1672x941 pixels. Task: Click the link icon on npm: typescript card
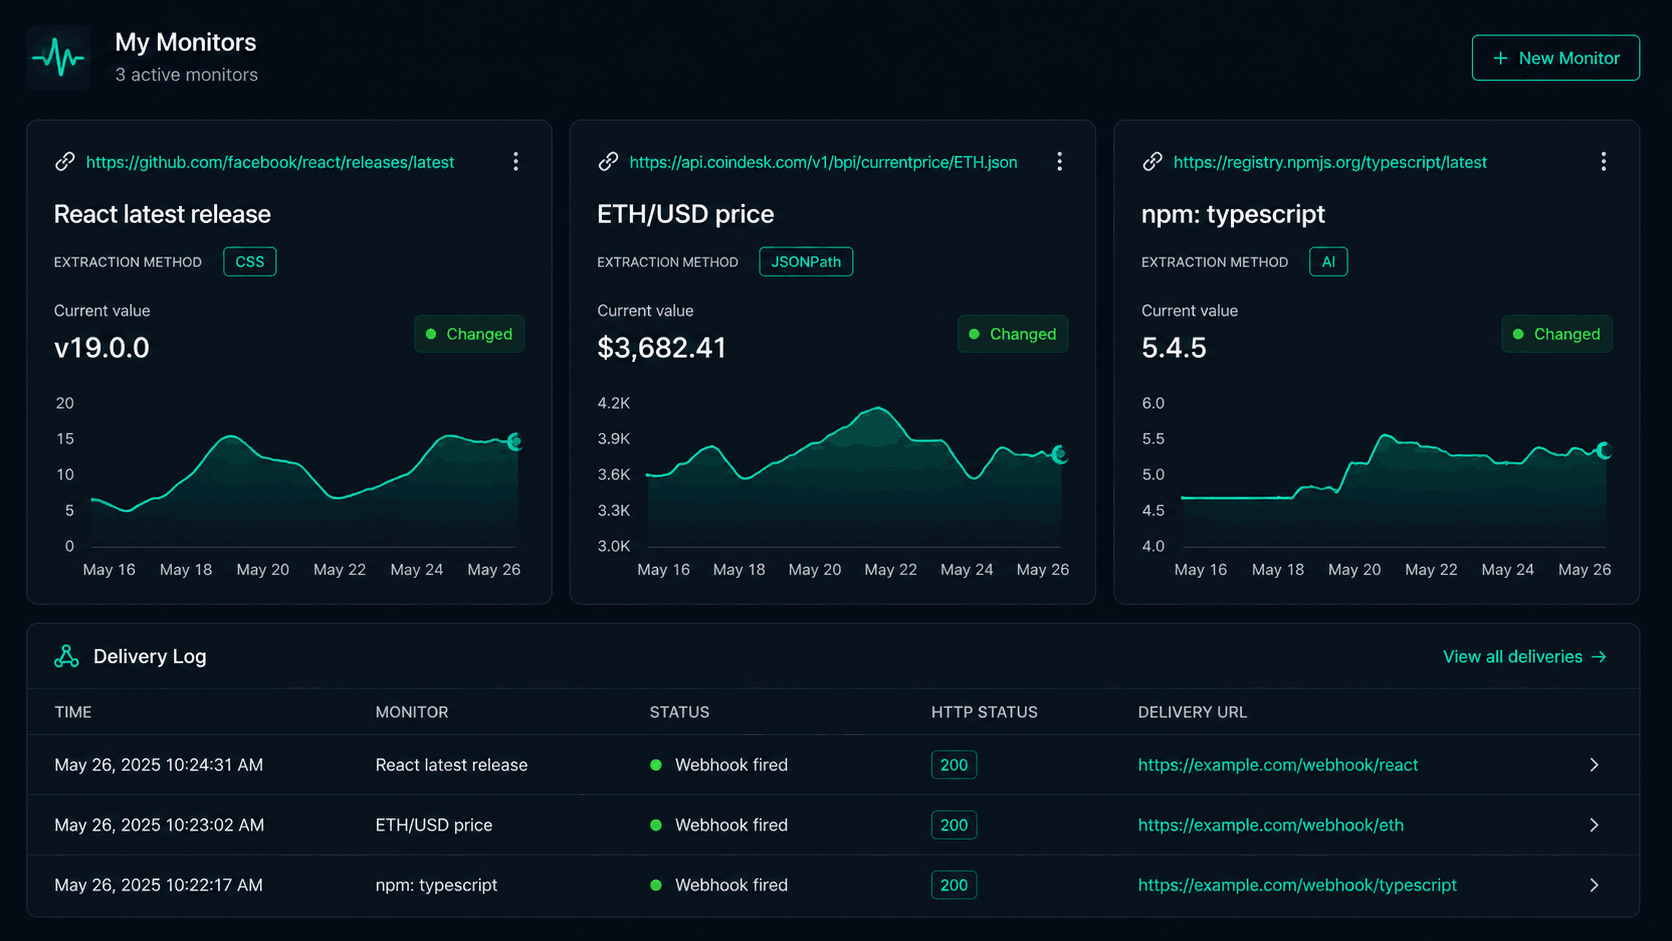(1152, 162)
